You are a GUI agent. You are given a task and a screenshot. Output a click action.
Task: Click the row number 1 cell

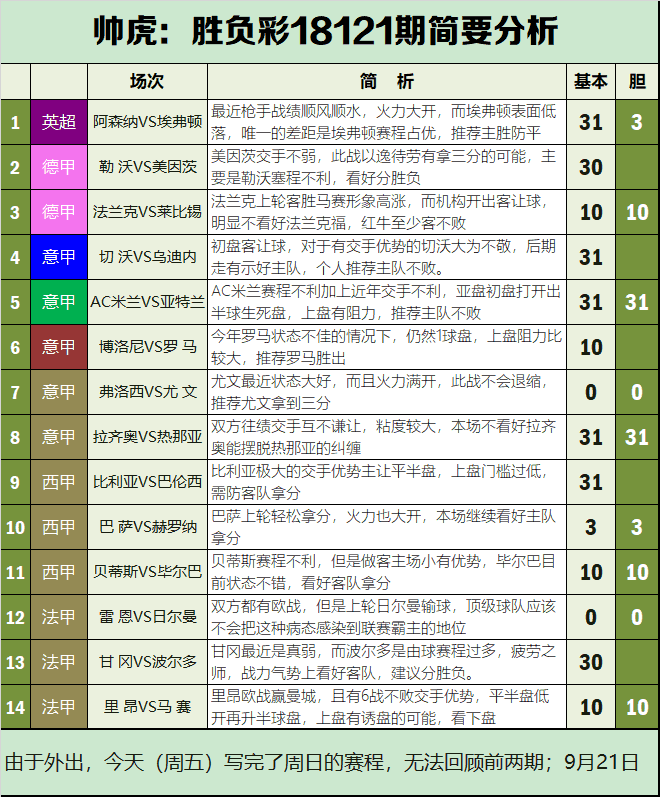(x=15, y=122)
